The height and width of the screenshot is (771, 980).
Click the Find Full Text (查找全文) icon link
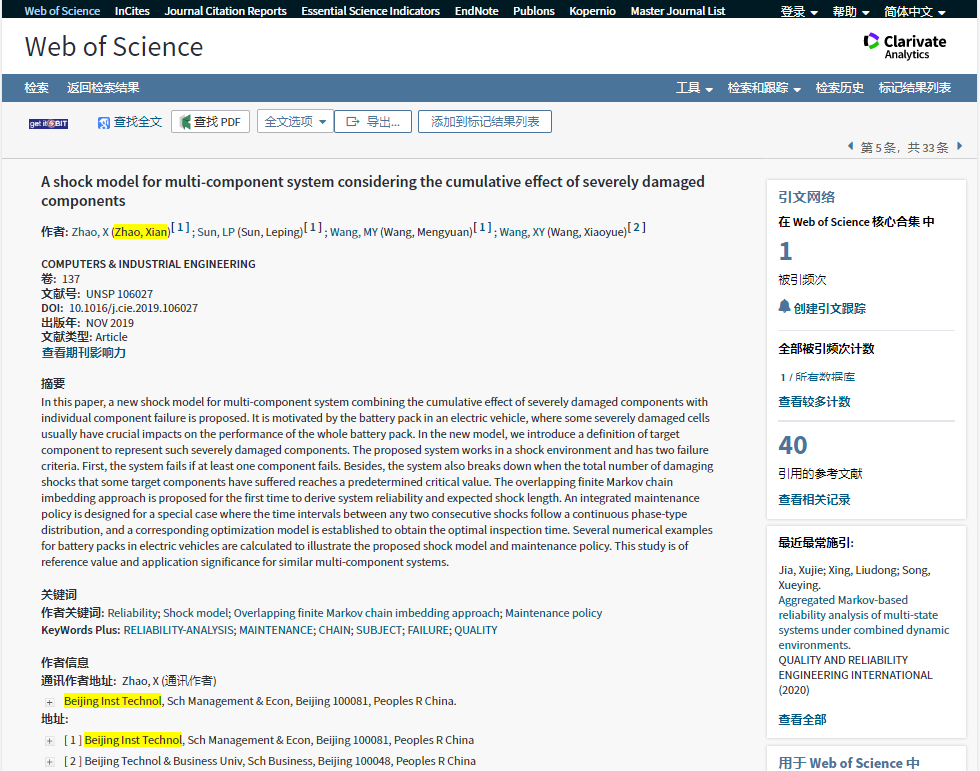point(130,122)
